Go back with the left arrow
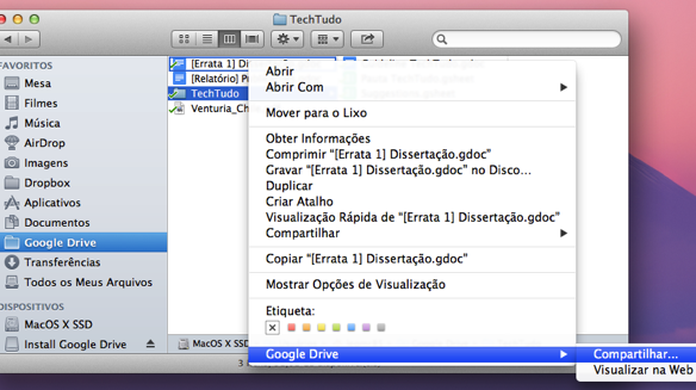696x390 pixels. point(8,39)
